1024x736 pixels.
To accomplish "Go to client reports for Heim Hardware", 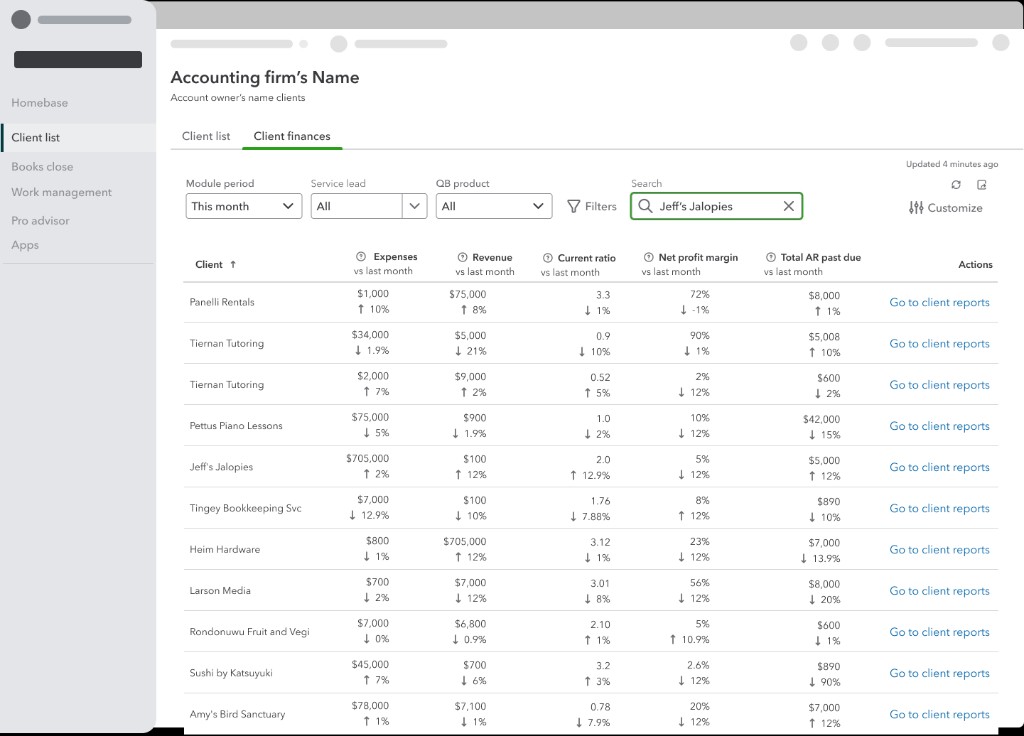I will [939, 550].
